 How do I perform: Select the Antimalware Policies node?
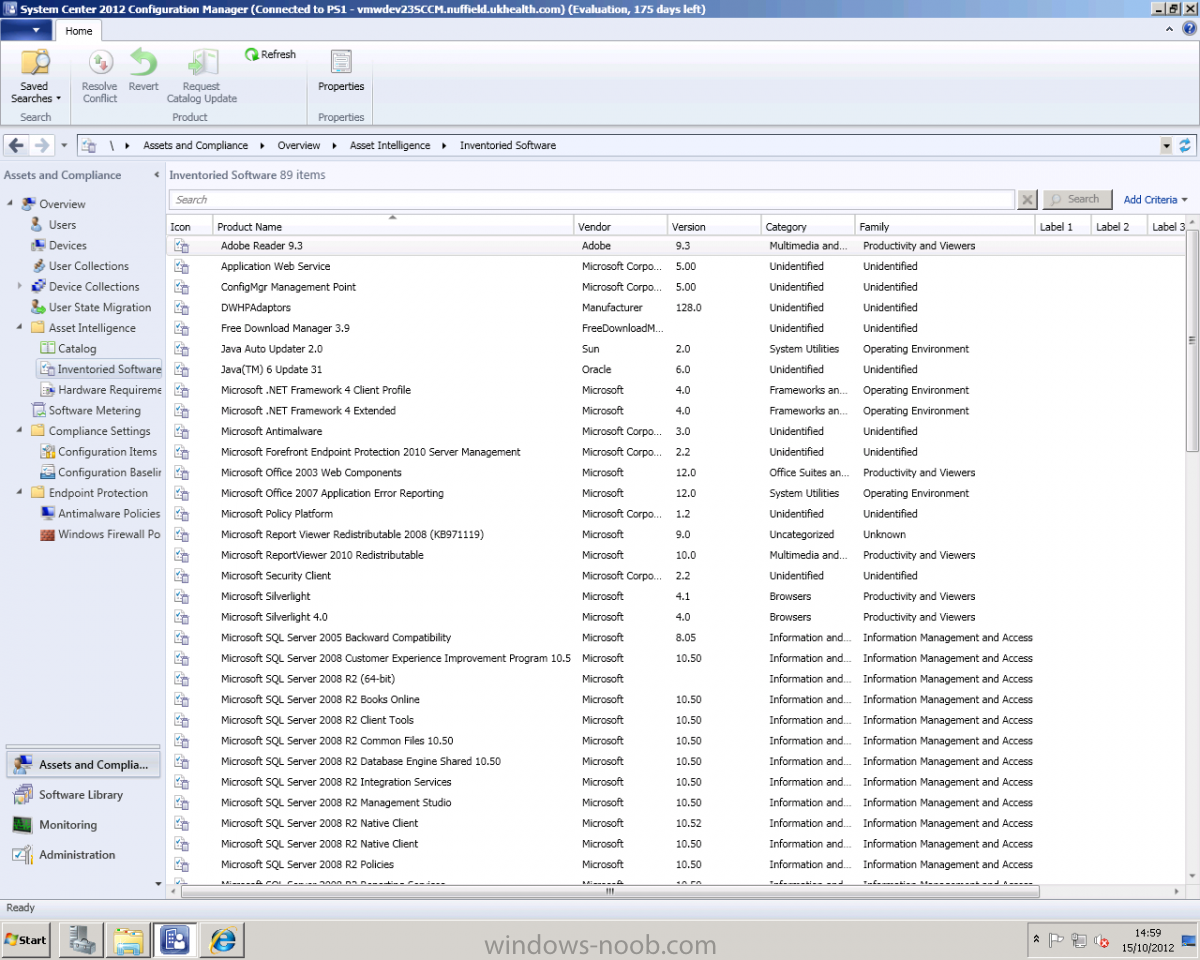(108, 513)
